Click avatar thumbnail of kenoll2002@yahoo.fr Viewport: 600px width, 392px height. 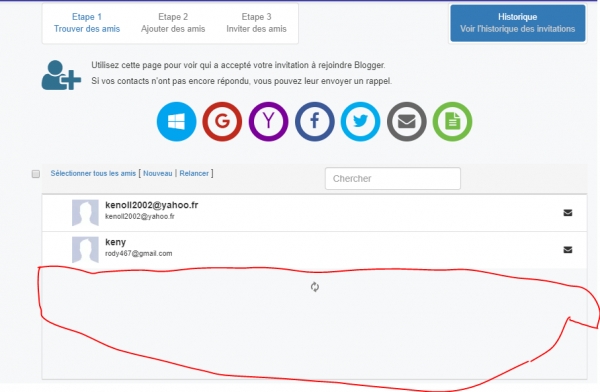85,213
